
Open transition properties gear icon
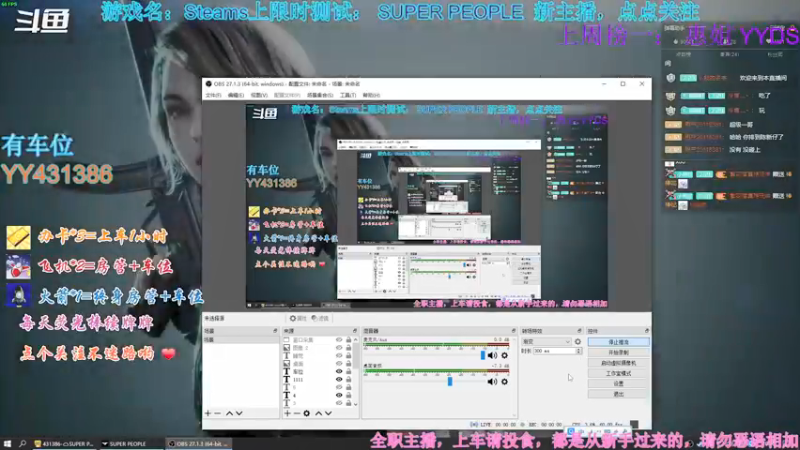tap(578, 341)
